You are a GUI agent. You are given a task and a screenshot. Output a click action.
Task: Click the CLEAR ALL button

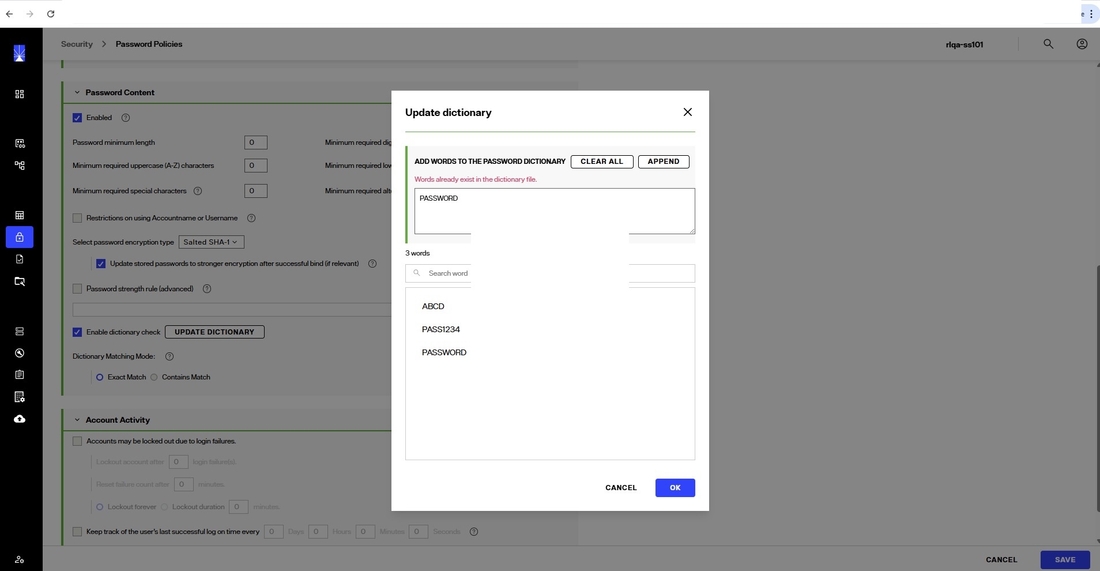tap(602, 161)
